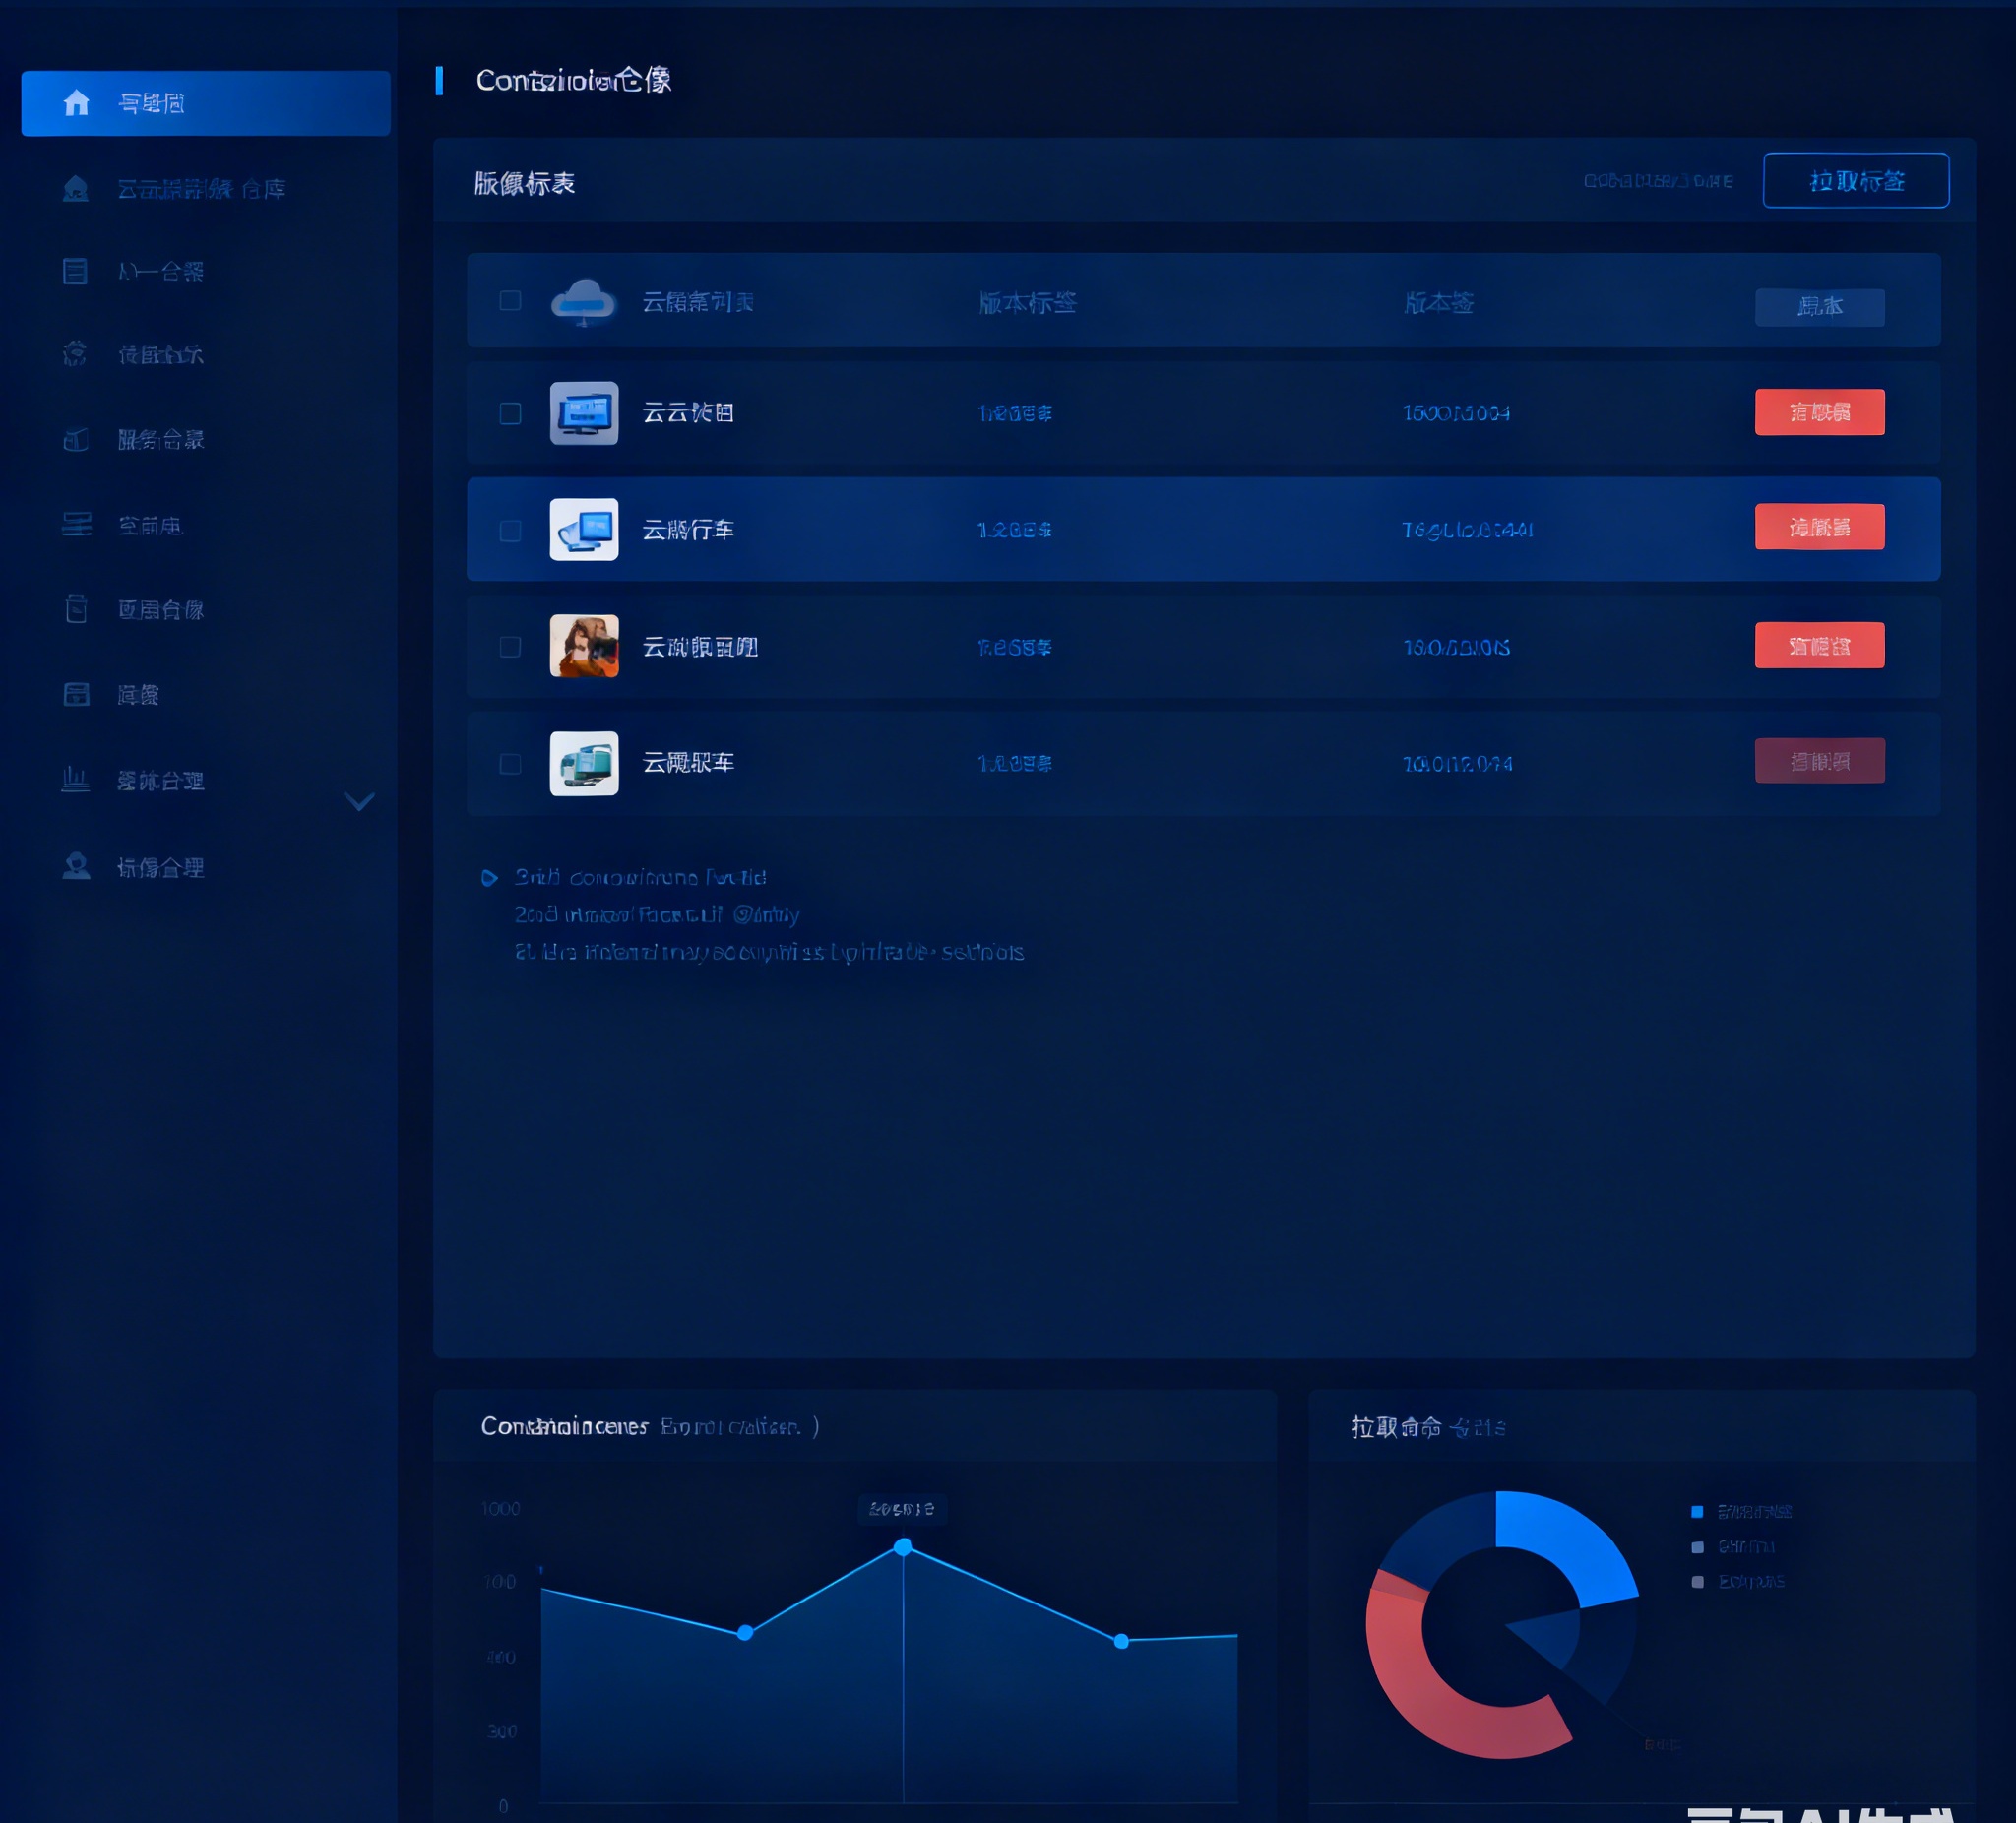This screenshot has height=1823, width=2016.
Task: Expand the triangle beside the command notes
Action: 489,878
